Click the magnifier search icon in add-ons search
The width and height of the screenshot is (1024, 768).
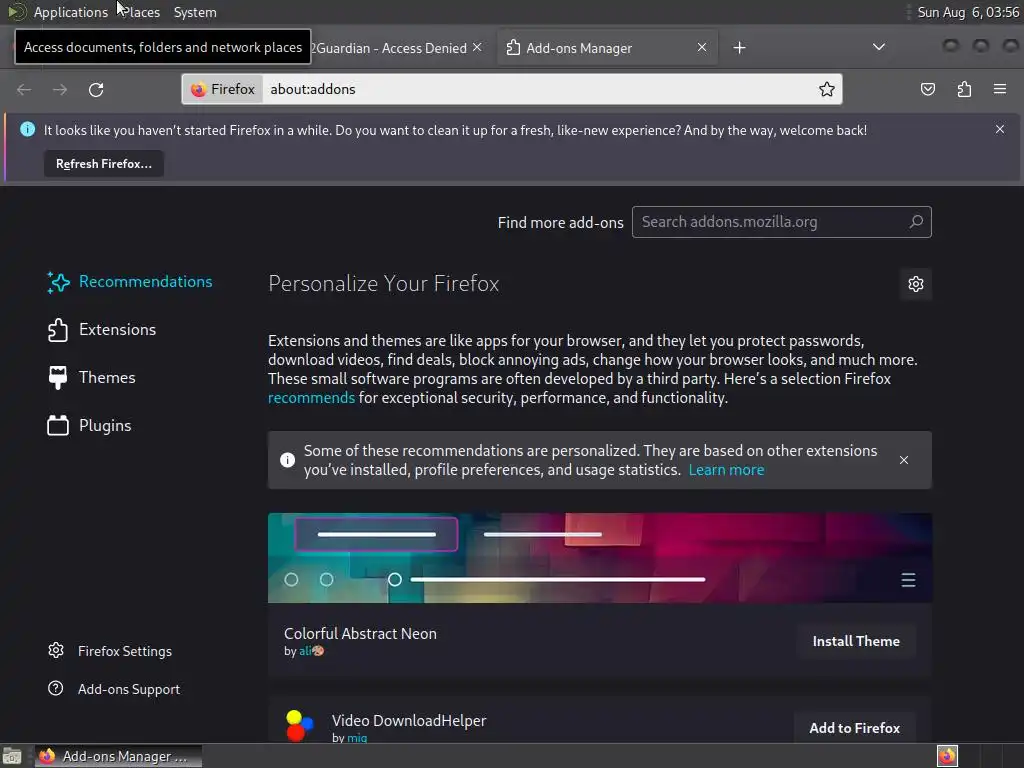pos(916,221)
